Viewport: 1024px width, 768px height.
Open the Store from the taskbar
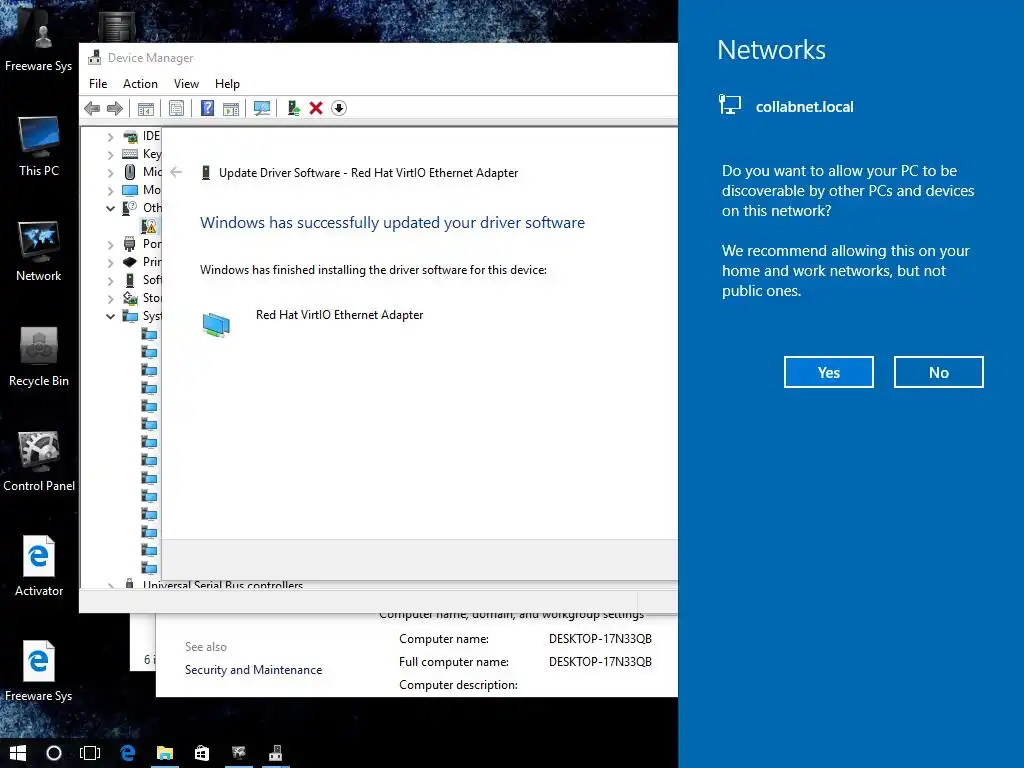pos(202,753)
